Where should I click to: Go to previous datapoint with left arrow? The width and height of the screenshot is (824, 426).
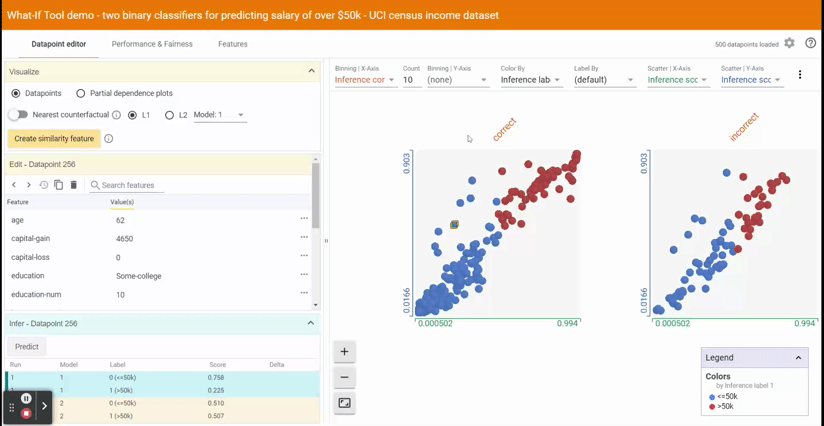coord(14,185)
